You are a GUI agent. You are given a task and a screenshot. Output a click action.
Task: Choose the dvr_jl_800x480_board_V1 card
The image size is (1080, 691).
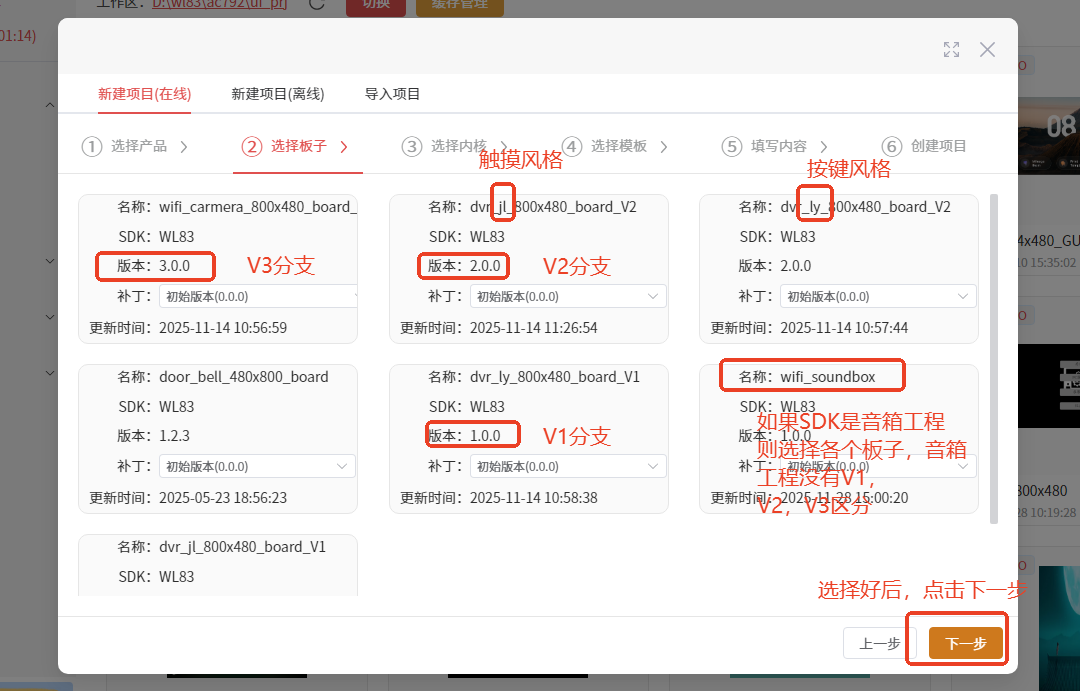(218, 565)
